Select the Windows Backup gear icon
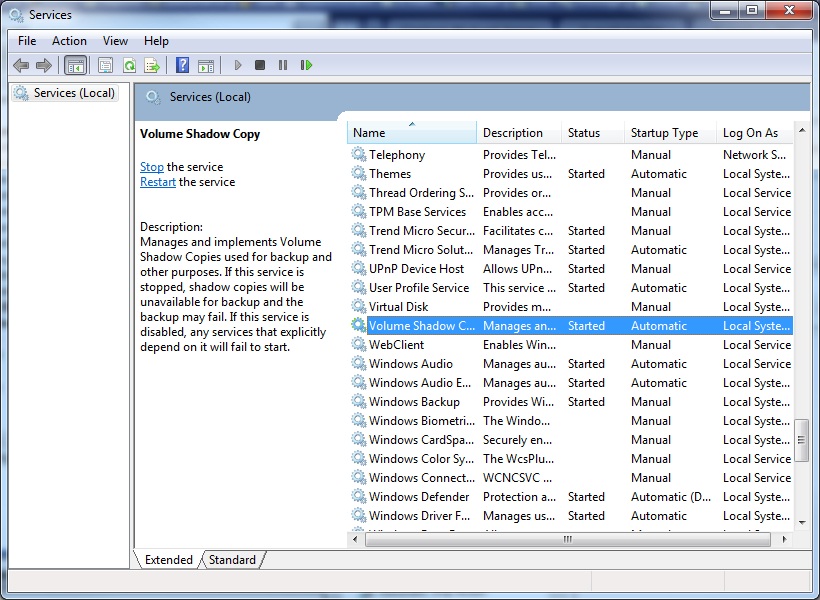820x600 pixels. point(359,401)
